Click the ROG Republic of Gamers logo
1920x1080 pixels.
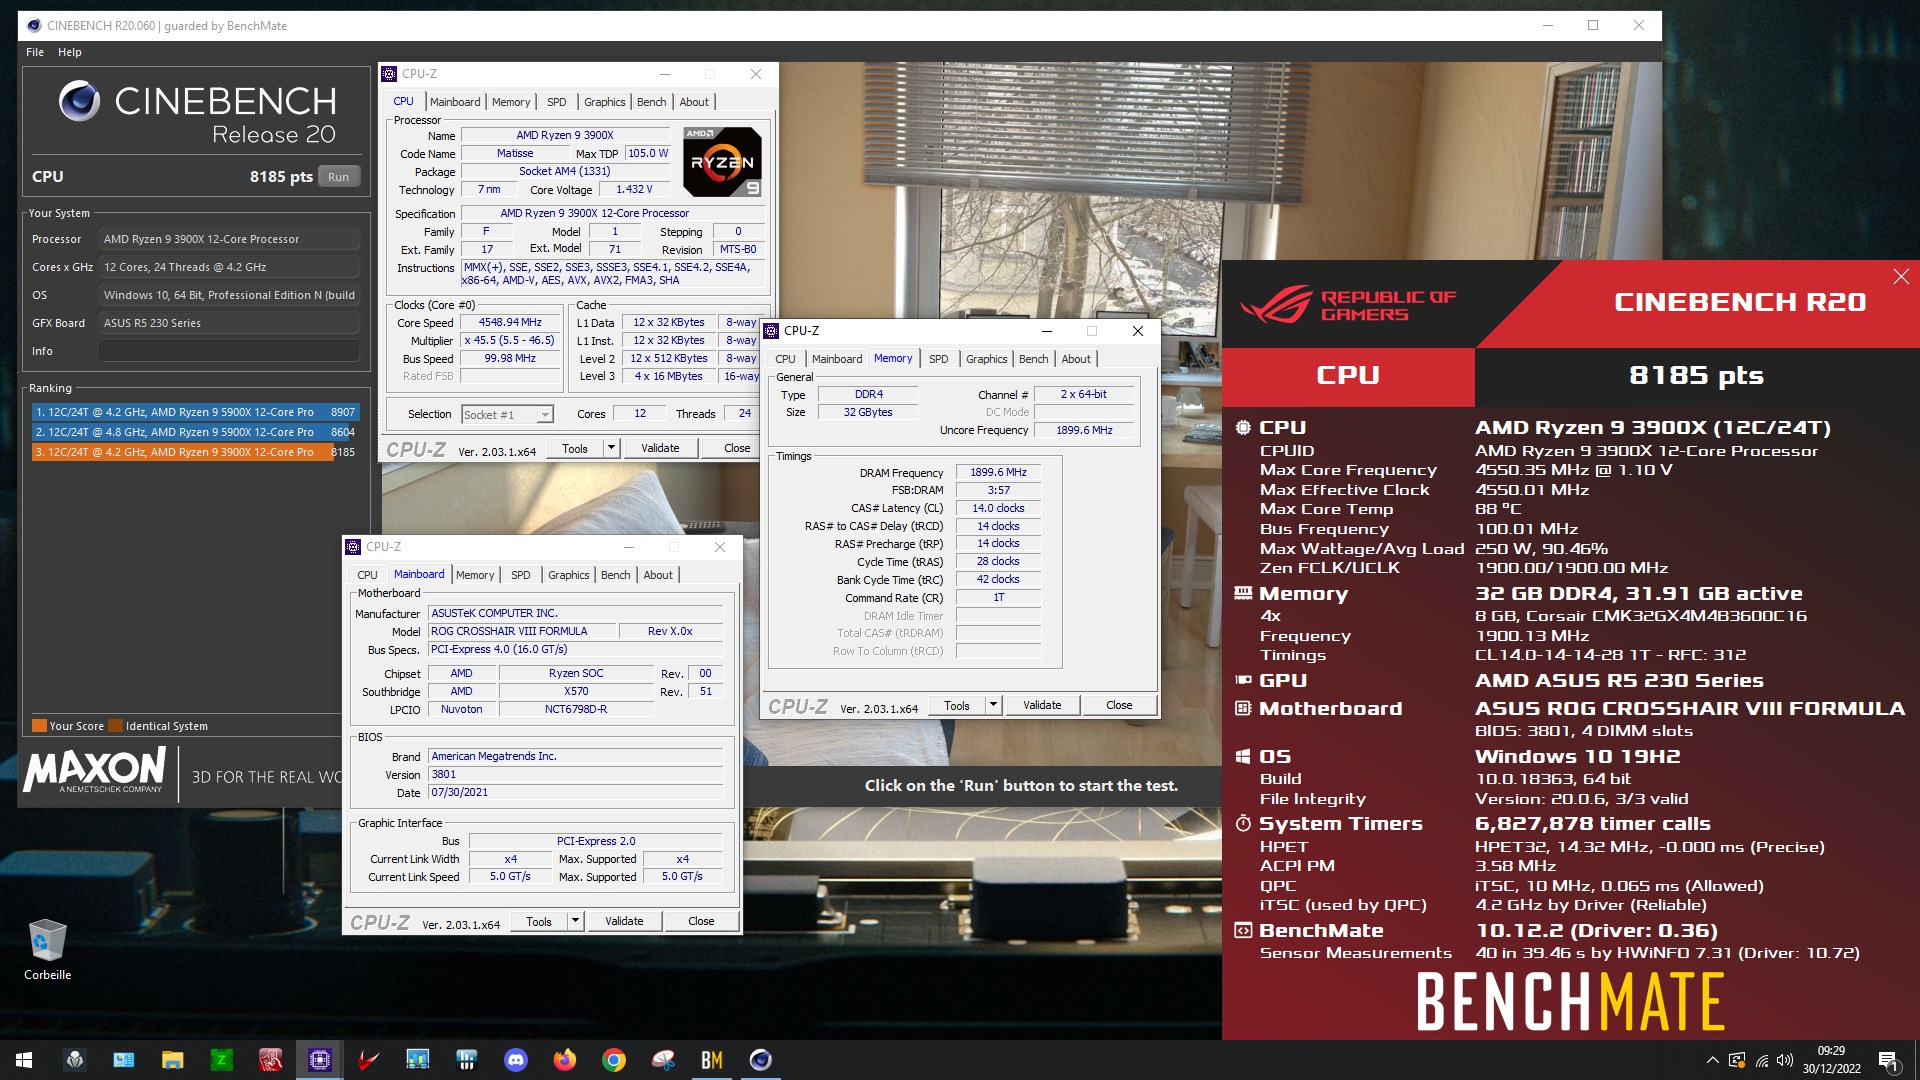click(1348, 304)
